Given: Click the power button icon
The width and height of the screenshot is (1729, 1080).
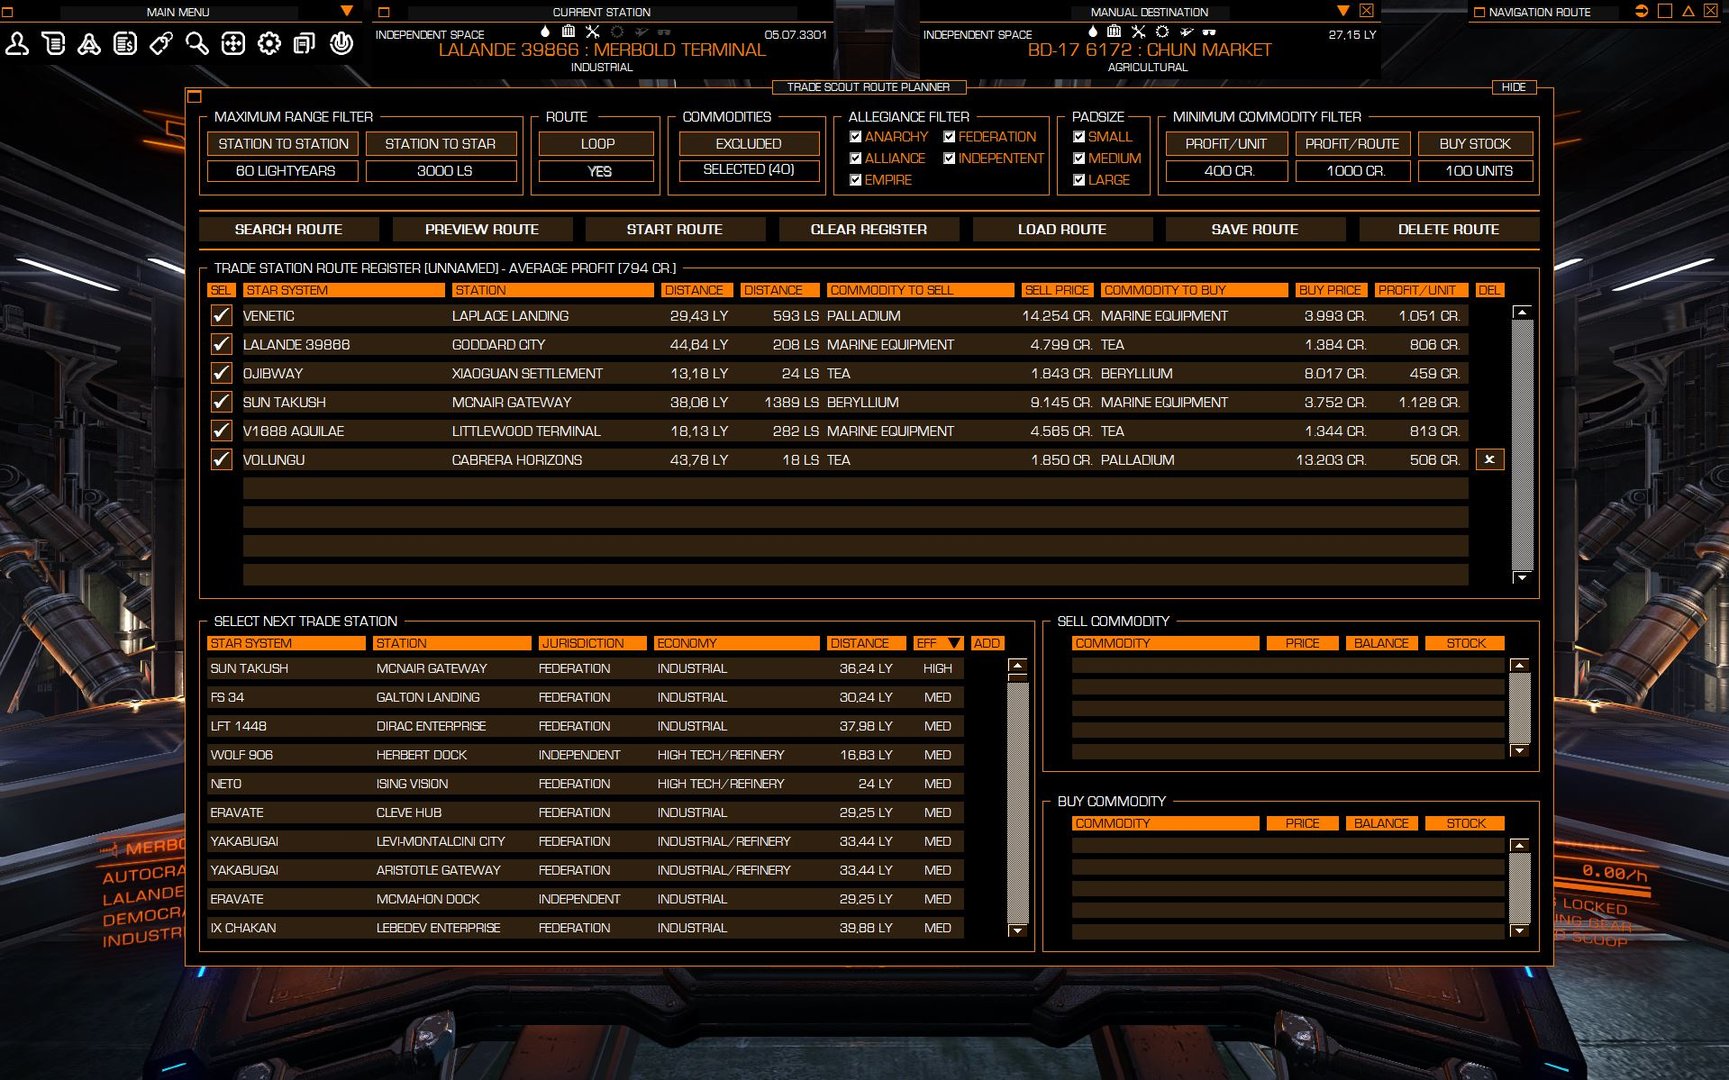Looking at the screenshot, I should [341, 44].
